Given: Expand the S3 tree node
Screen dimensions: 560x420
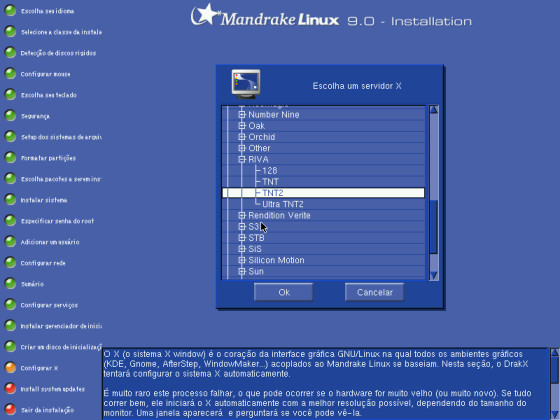Looking at the screenshot, I should [x=242, y=226].
